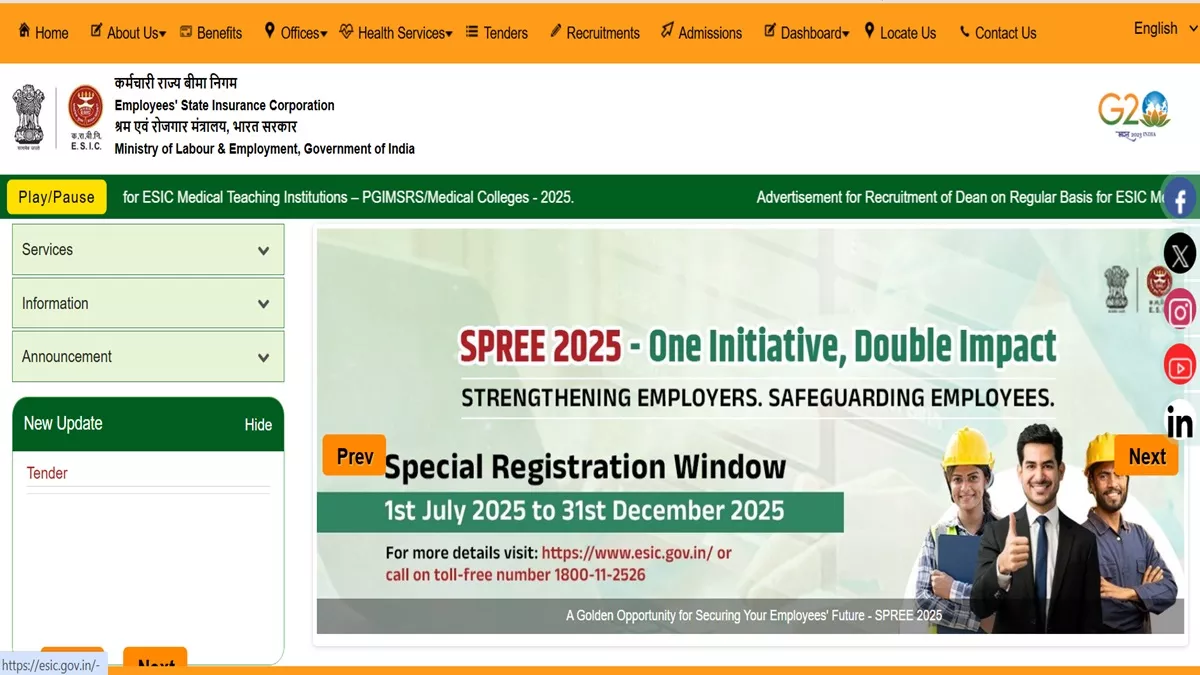Image resolution: width=1200 pixels, height=675 pixels.
Task: Click the Next slide button on banner
Action: tap(1147, 456)
